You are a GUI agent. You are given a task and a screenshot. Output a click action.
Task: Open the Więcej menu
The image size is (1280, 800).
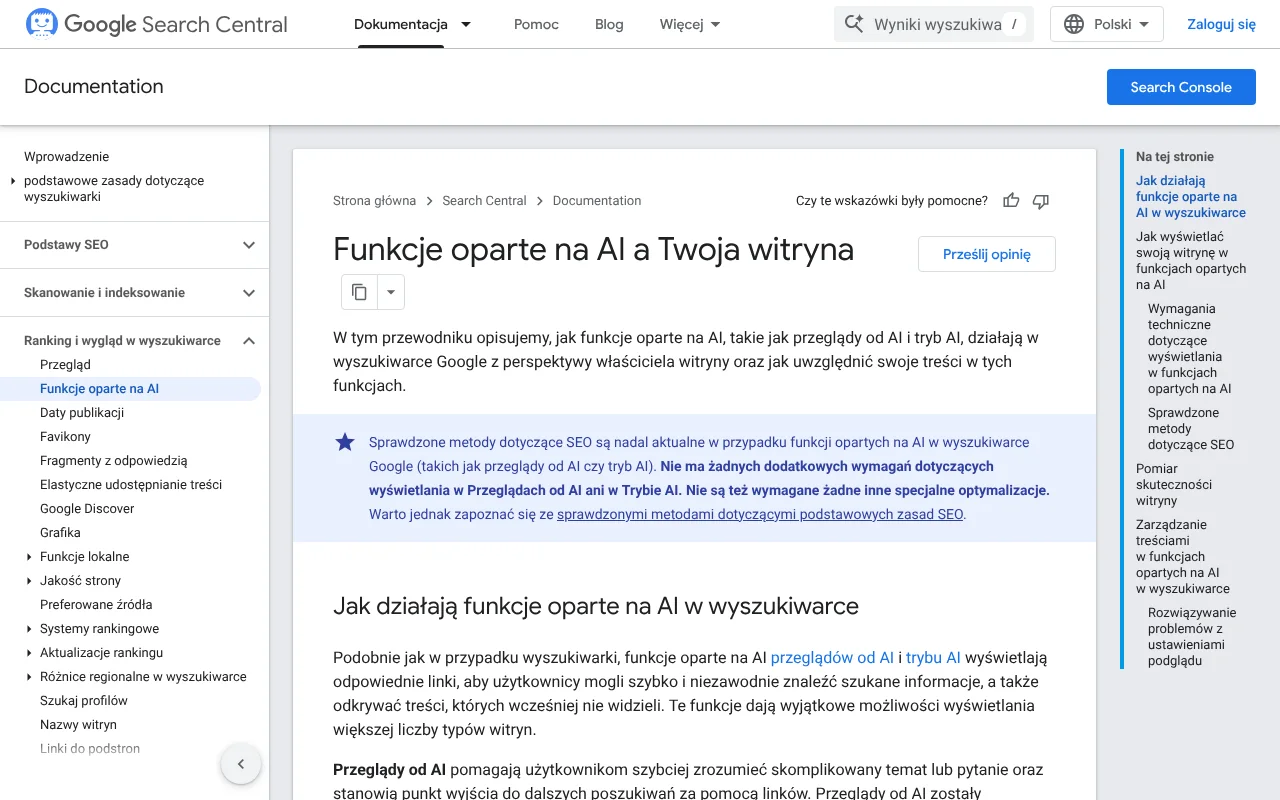(x=690, y=24)
